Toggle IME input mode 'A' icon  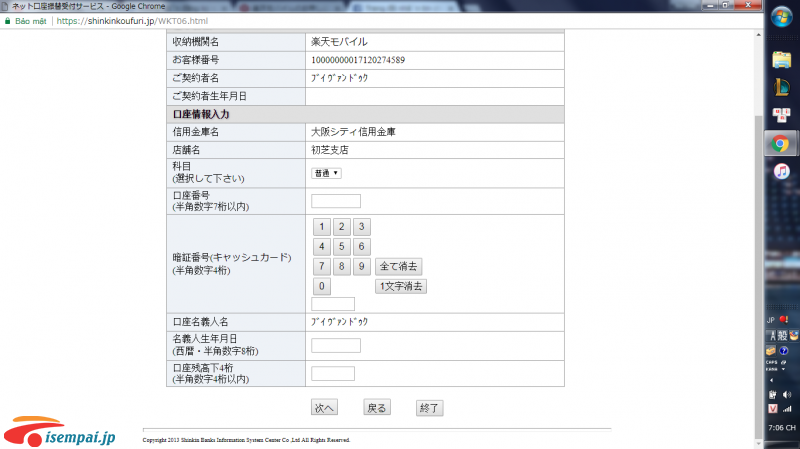click(772, 336)
